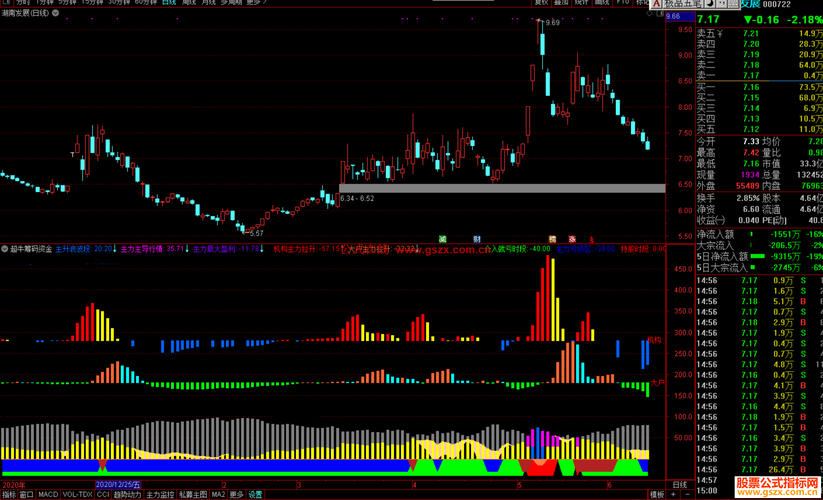Click the 模板 template button
The height and width of the screenshot is (500, 823).
[657, 495]
